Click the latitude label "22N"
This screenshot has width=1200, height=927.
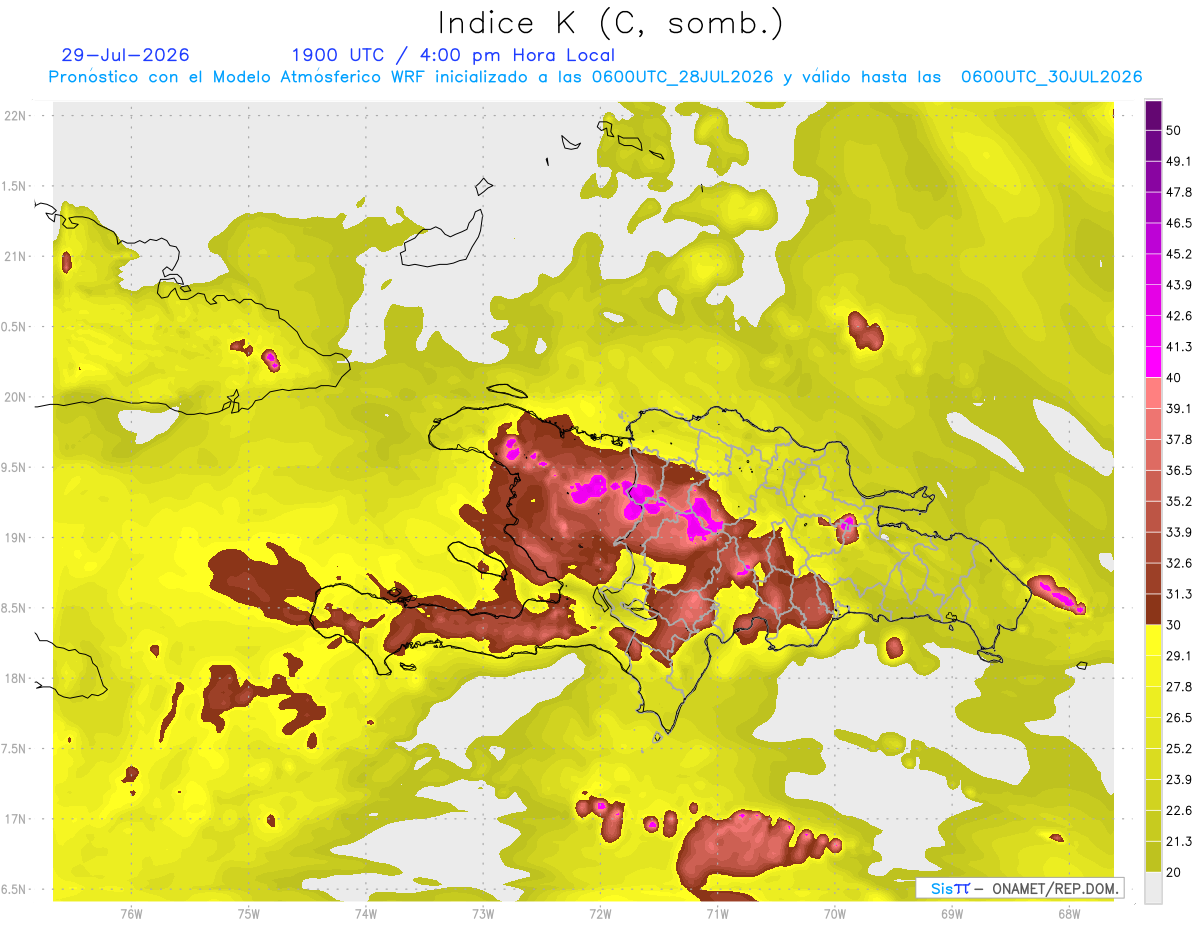click(16, 115)
